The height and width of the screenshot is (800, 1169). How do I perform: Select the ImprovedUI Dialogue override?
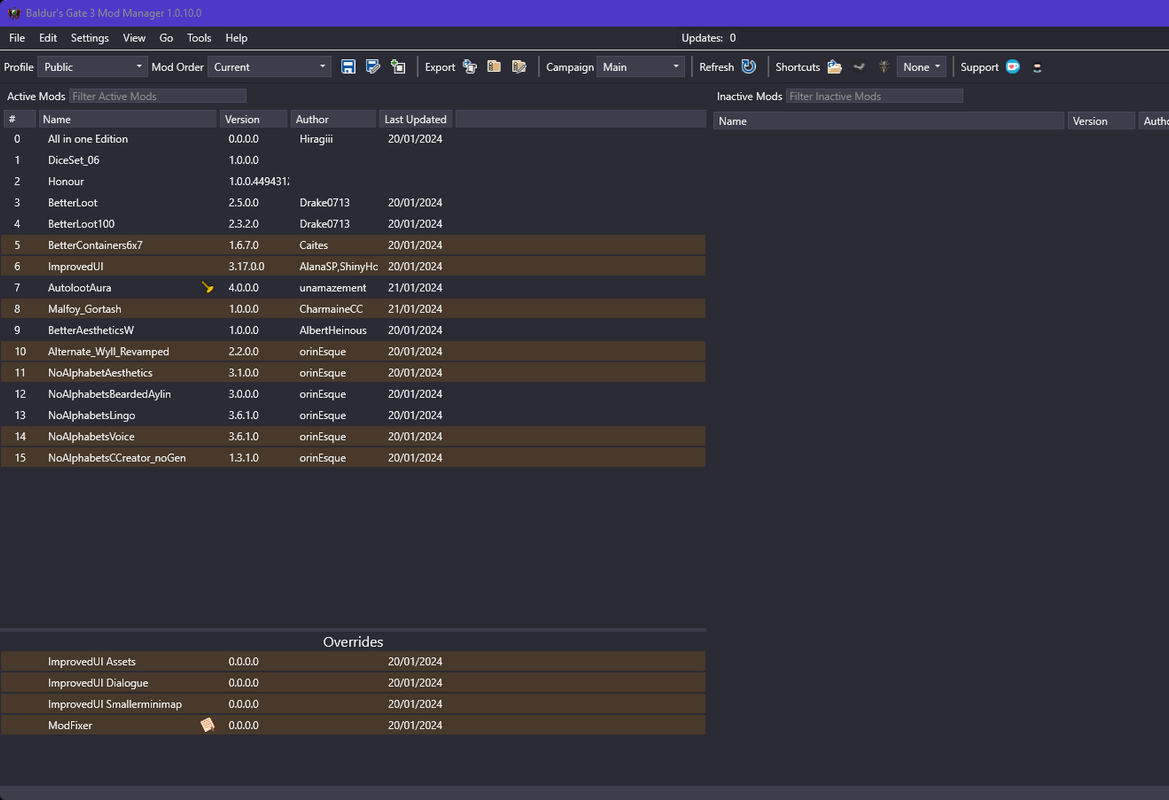pos(353,683)
